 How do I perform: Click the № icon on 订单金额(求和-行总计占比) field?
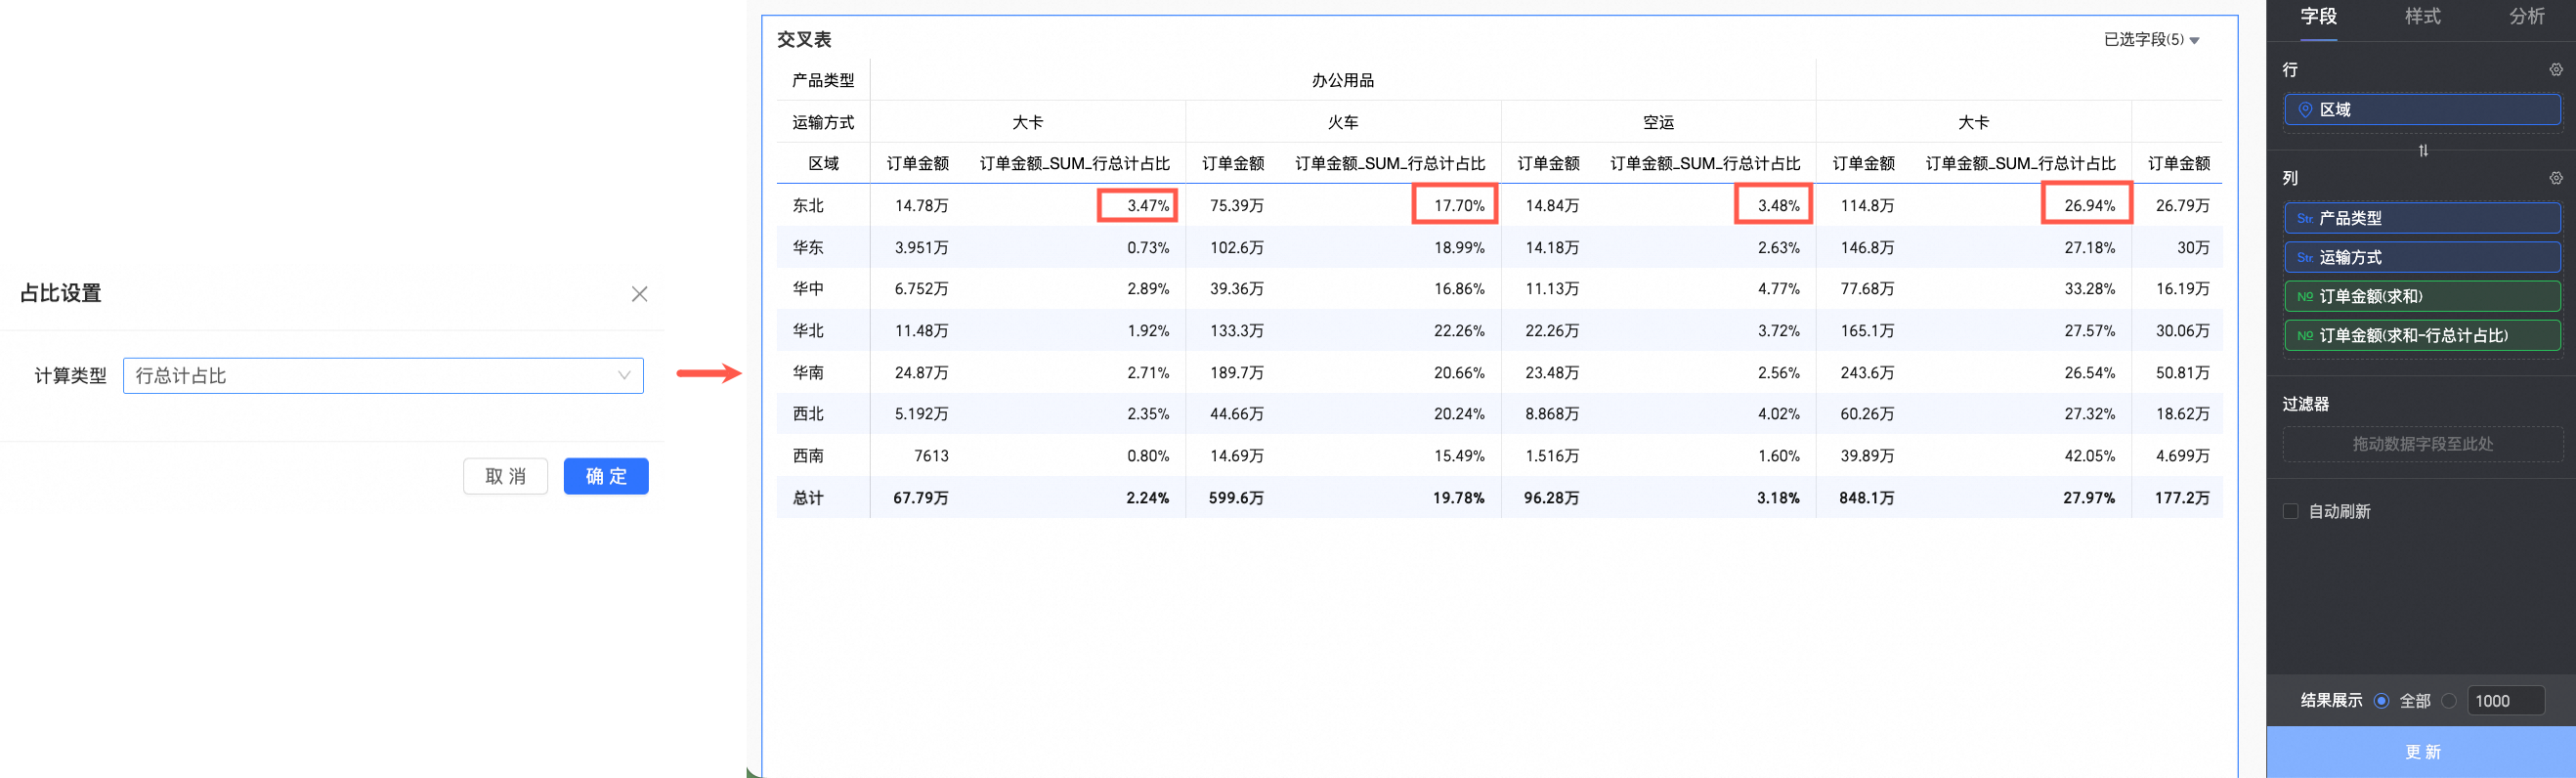[x=2304, y=336]
